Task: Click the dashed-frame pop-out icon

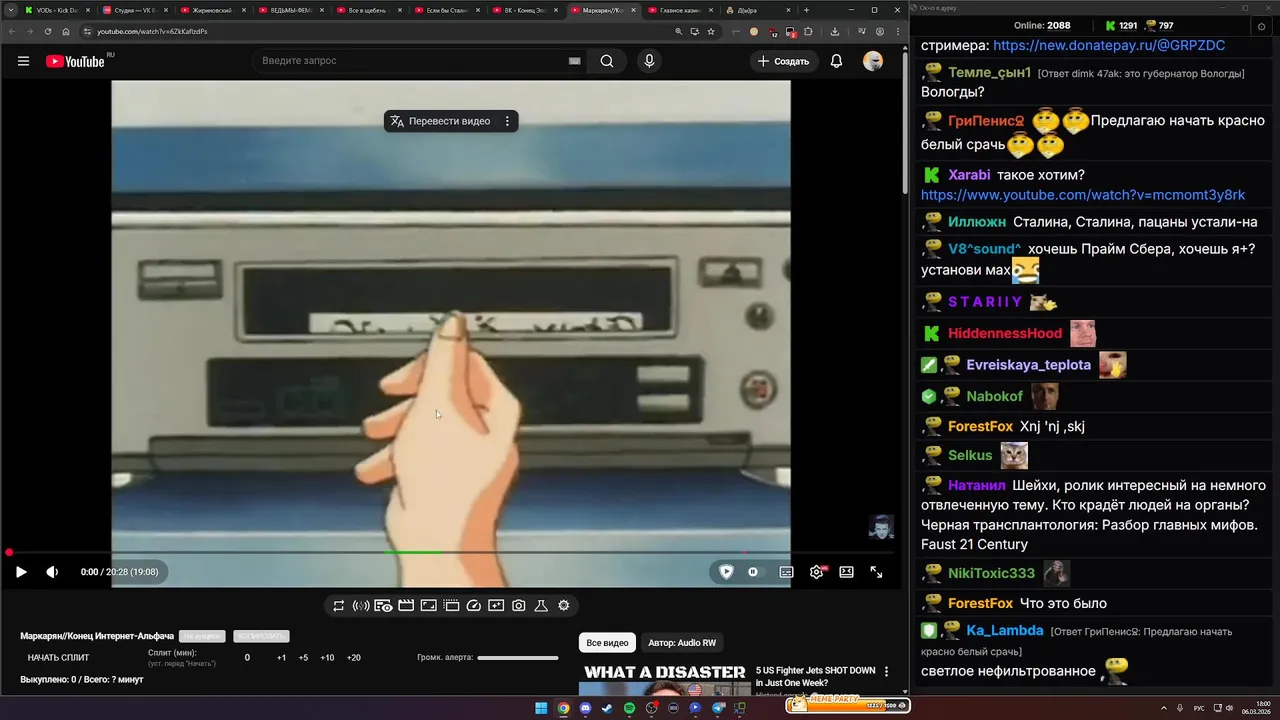Action: point(451,606)
